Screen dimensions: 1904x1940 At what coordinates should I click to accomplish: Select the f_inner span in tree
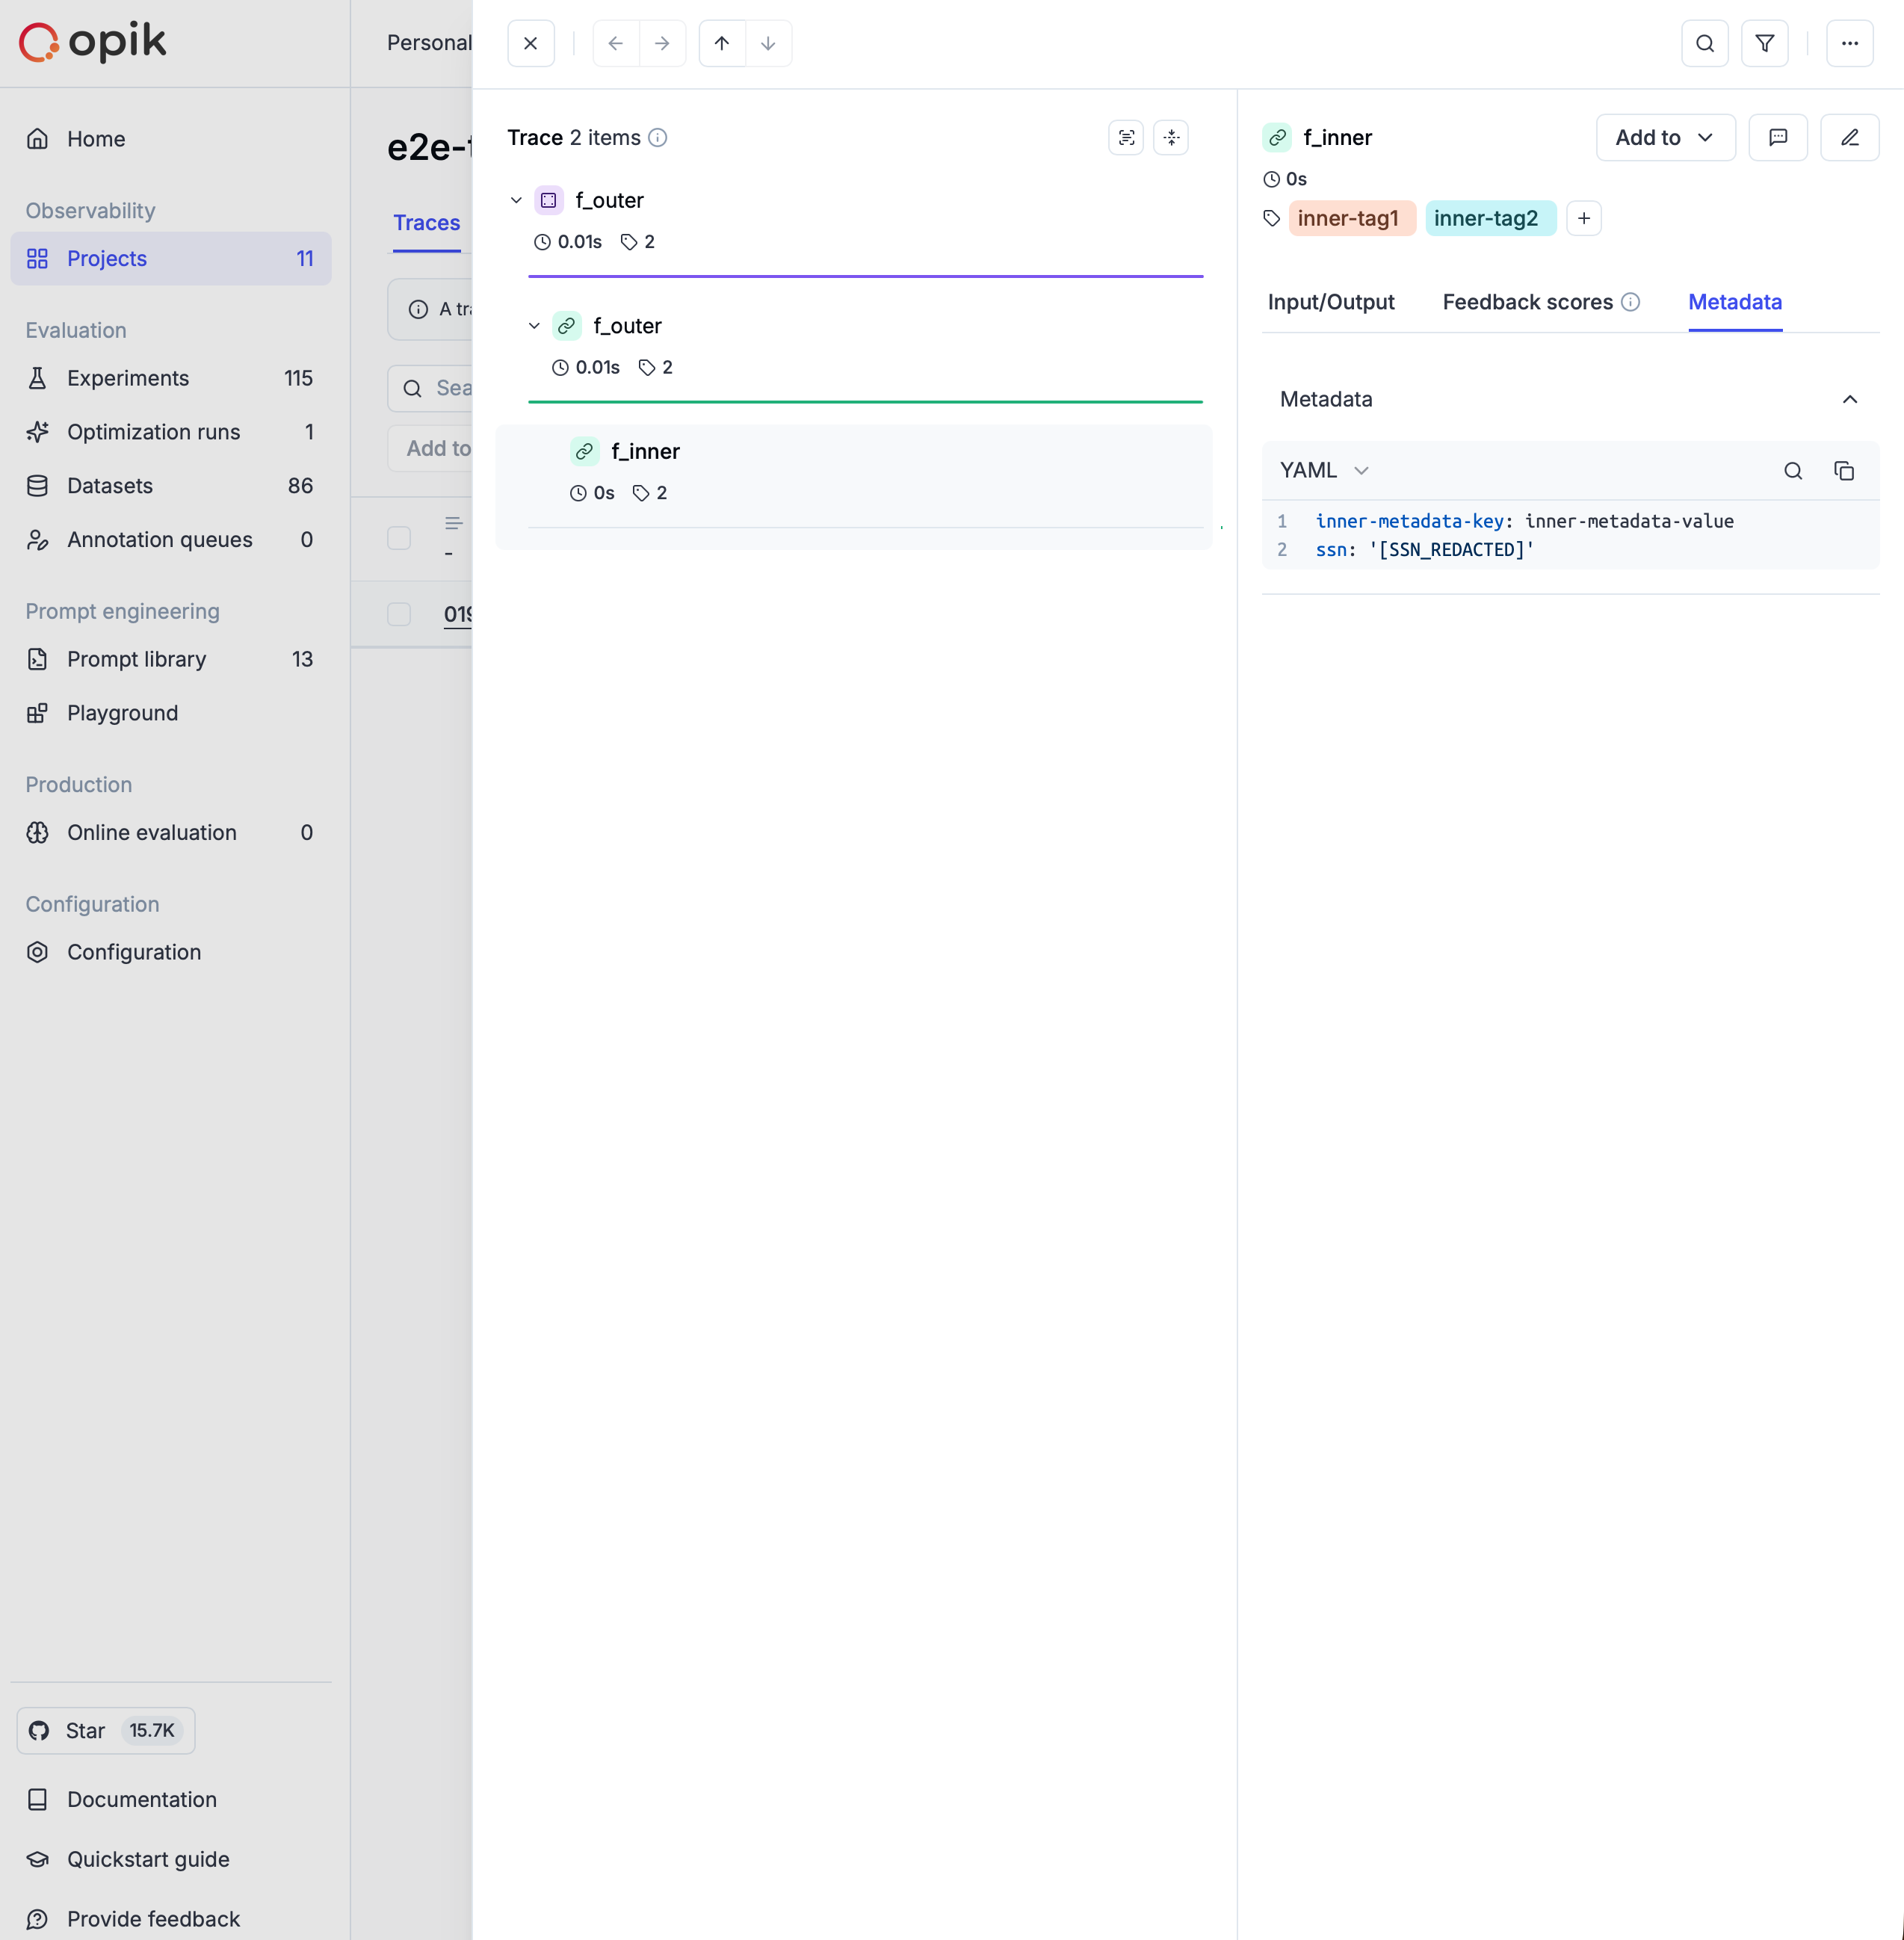coord(645,452)
